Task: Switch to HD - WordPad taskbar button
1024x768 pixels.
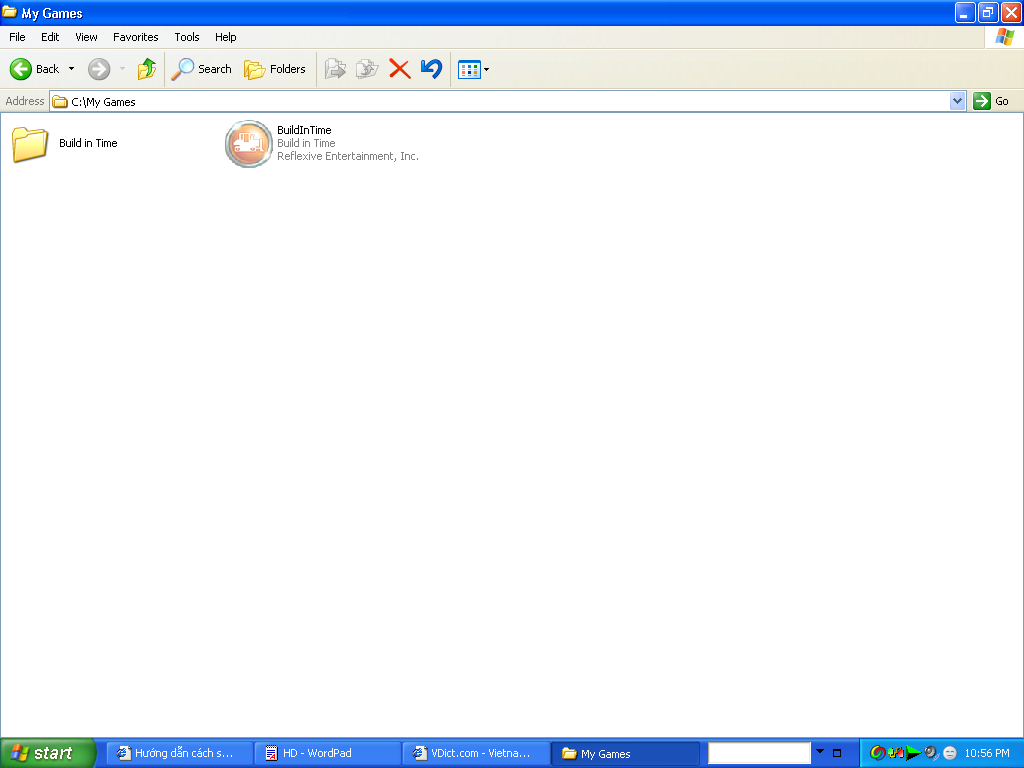Action: point(327,753)
